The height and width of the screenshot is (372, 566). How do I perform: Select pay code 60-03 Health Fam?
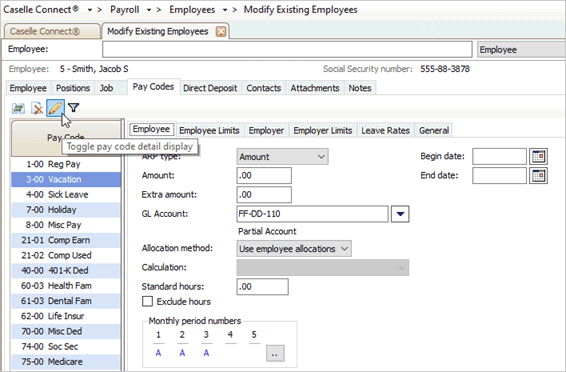coord(66,285)
